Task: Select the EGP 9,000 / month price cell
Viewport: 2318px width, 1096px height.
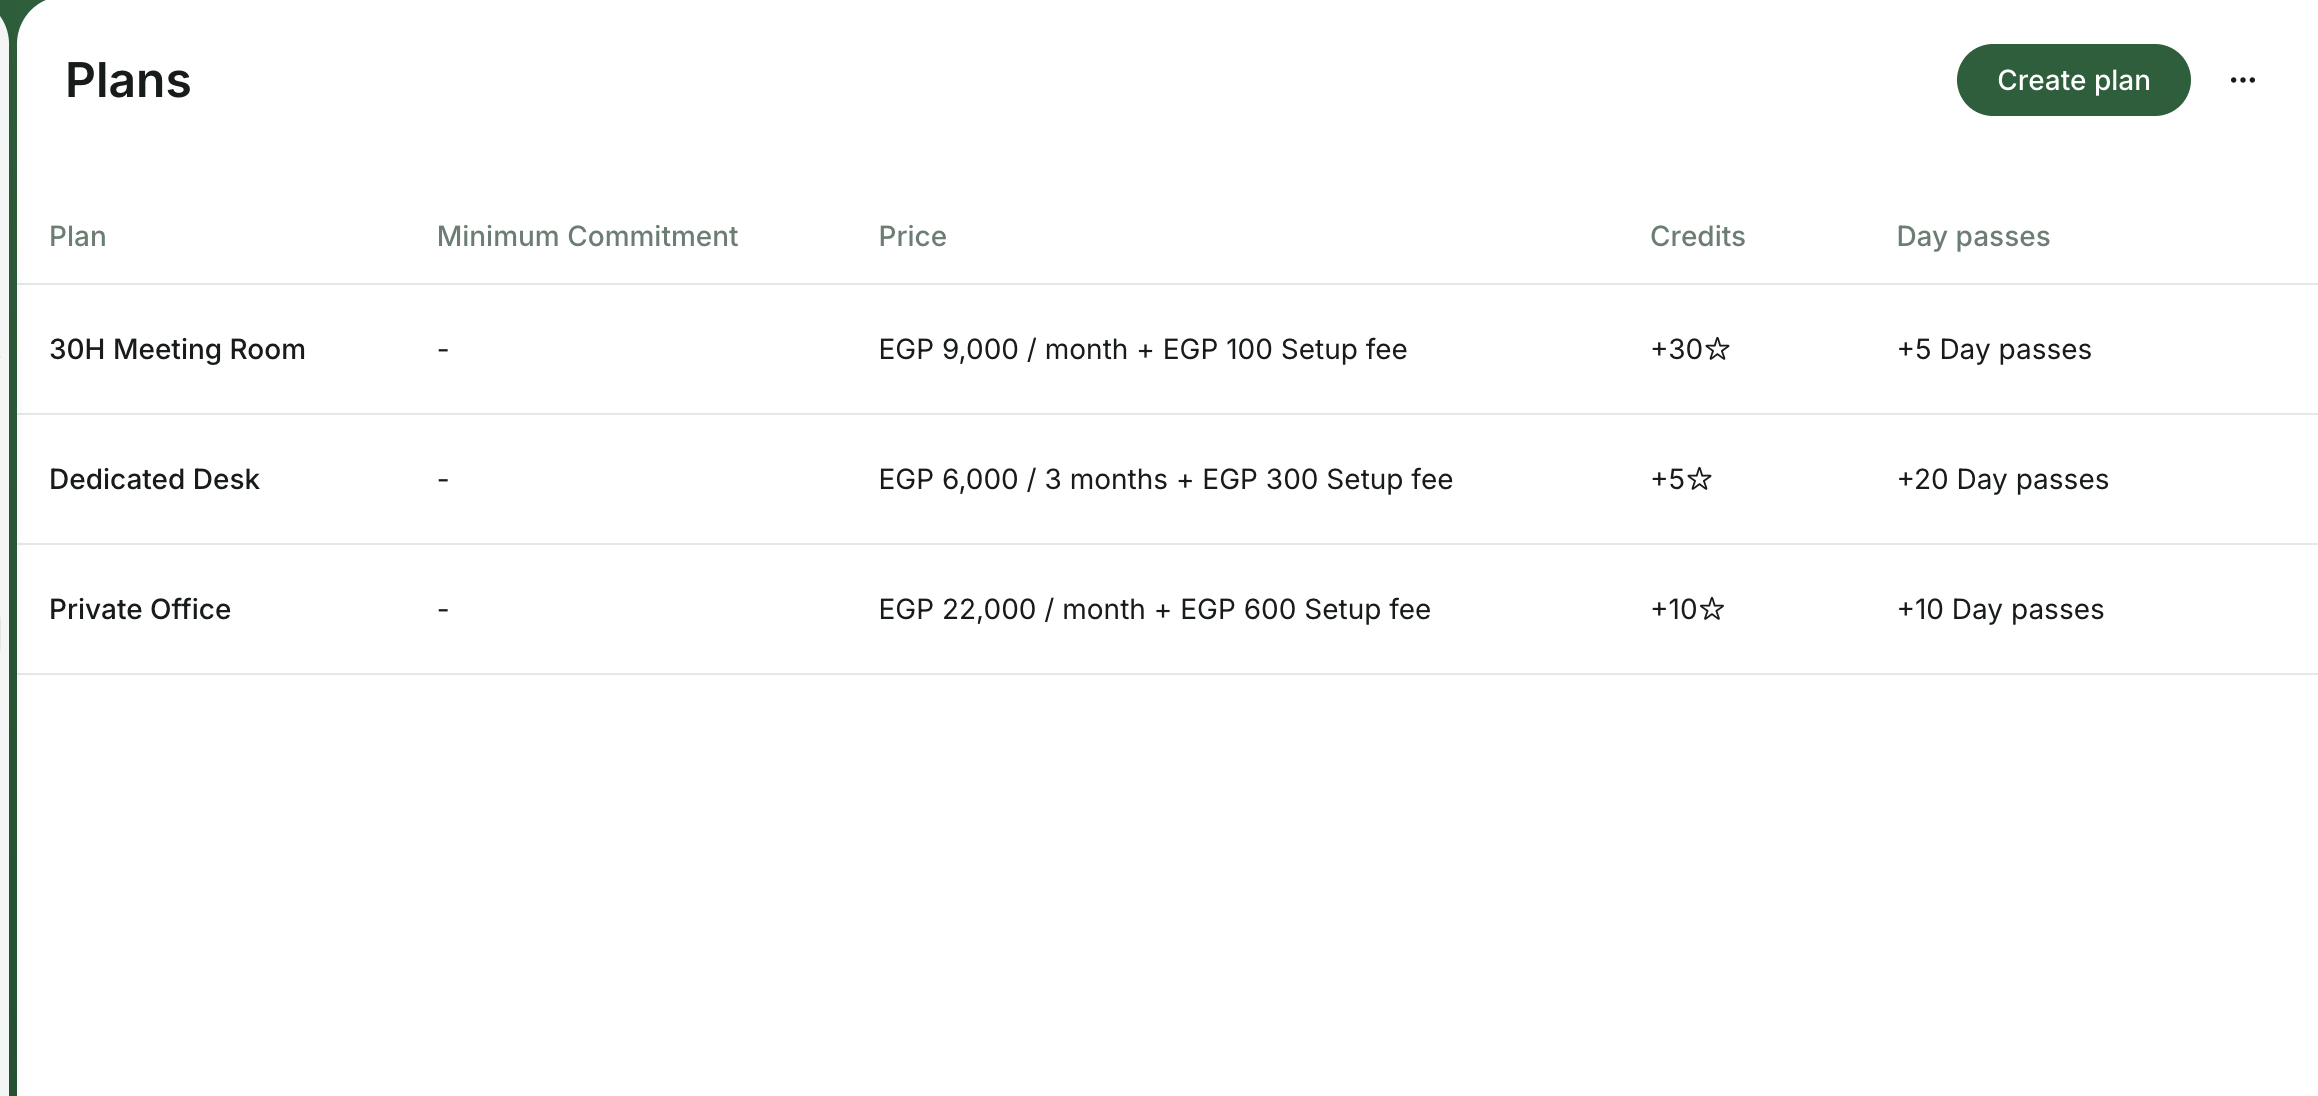Action: 1143,349
